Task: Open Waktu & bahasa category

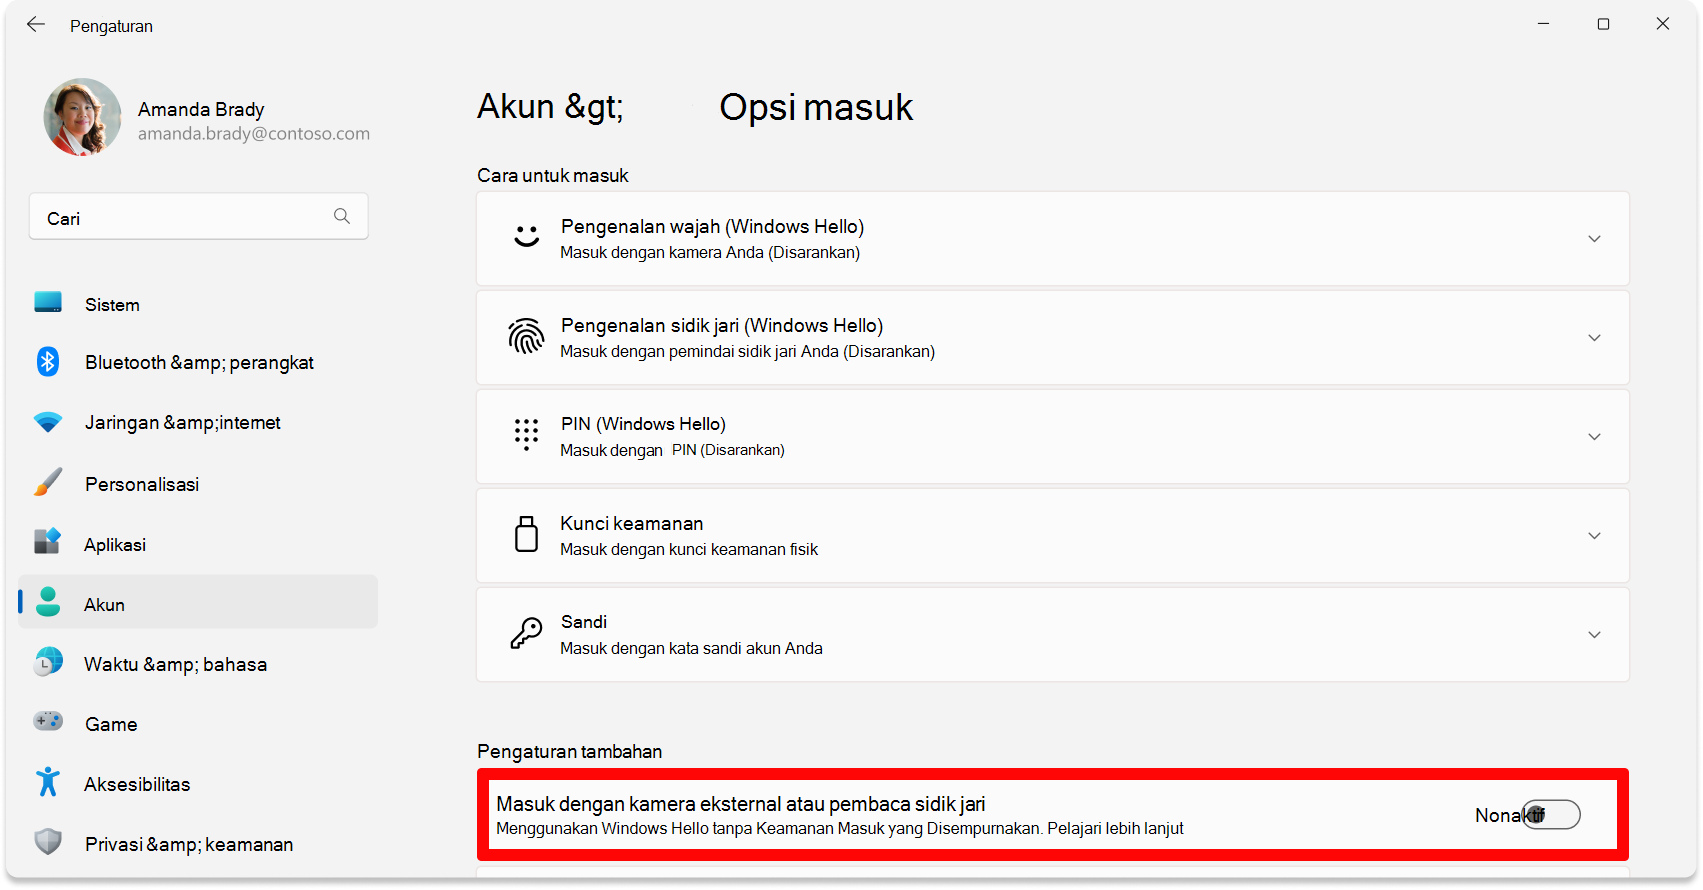Action: coord(198,664)
